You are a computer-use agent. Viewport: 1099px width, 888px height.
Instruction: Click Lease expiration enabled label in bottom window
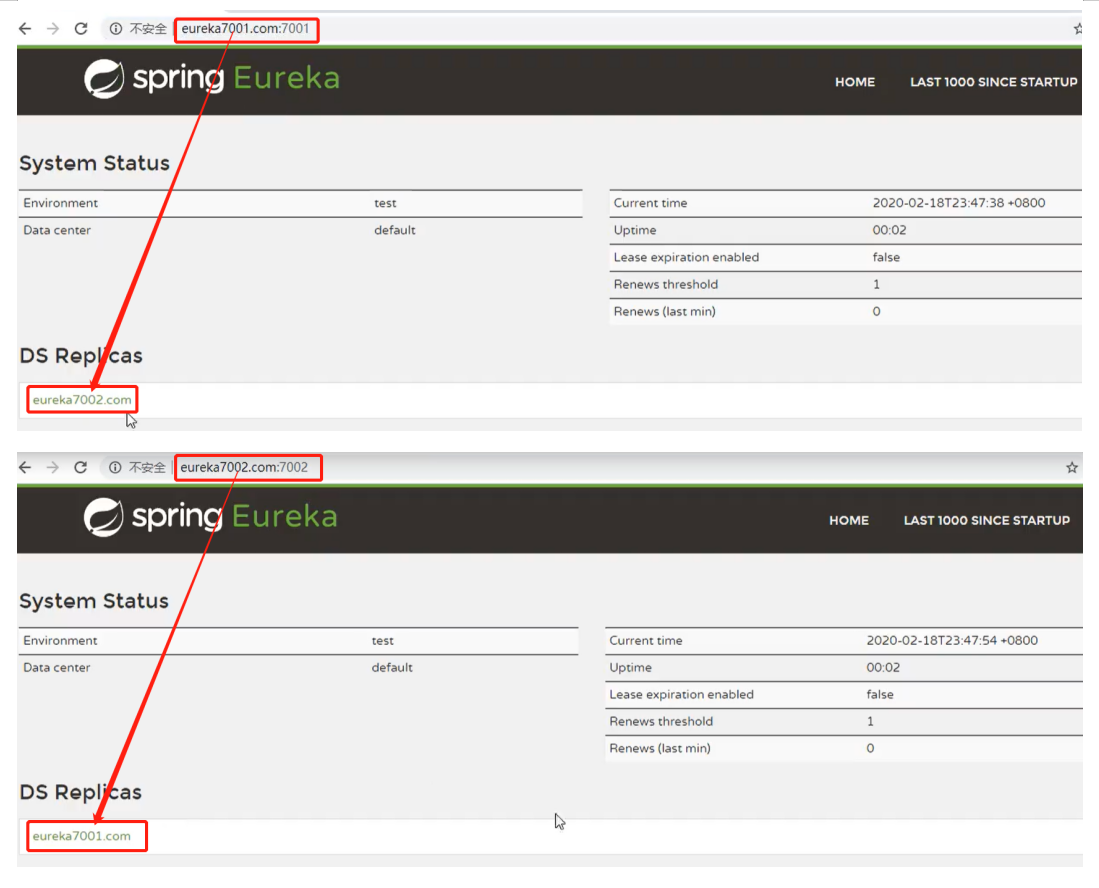pyautogui.click(x=681, y=695)
